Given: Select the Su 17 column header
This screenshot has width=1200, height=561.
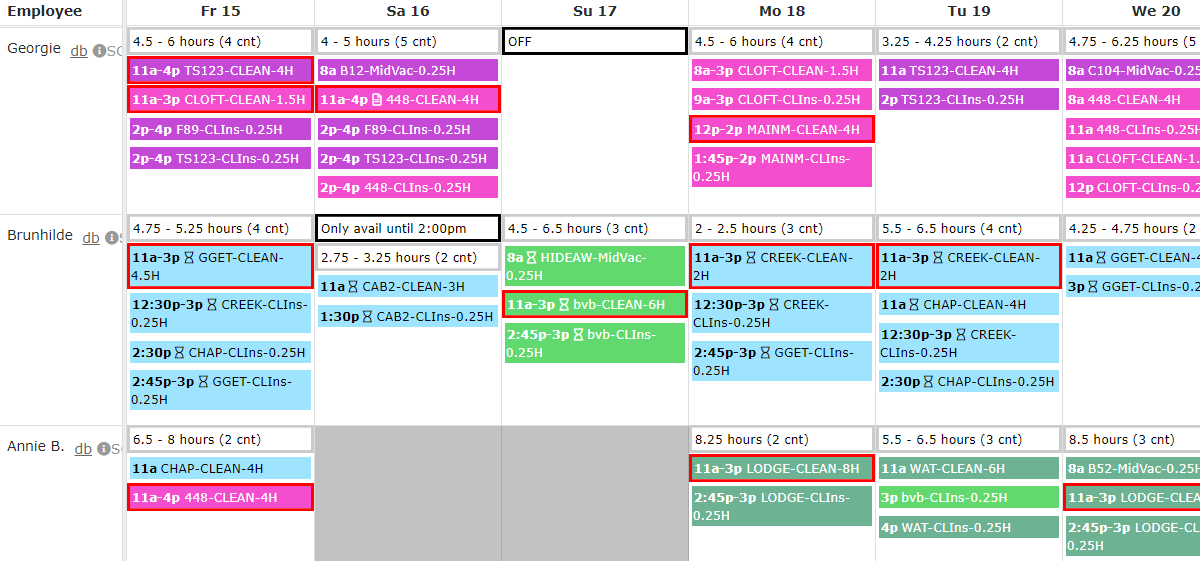Looking at the screenshot, I should tap(595, 12).
